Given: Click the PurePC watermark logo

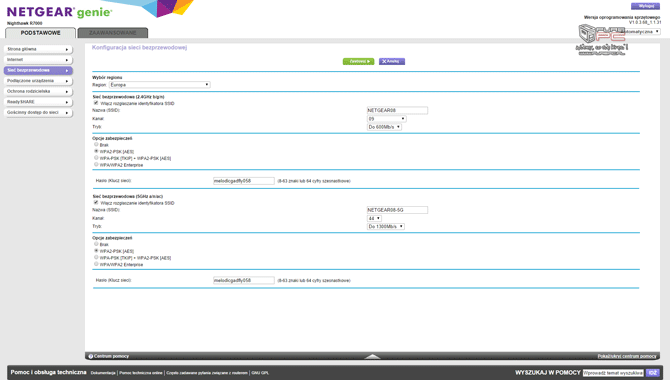Looking at the screenshot, I should pos(602,40).
